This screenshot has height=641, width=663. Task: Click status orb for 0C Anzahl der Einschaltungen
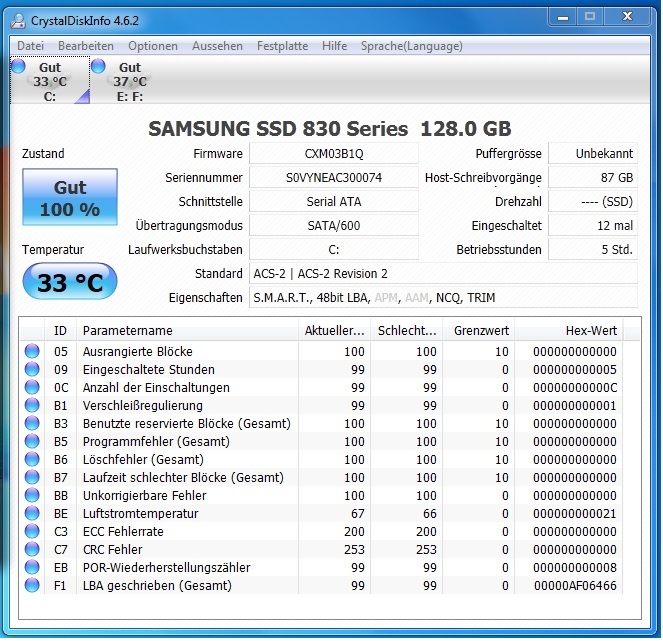(x=32, y=387)
